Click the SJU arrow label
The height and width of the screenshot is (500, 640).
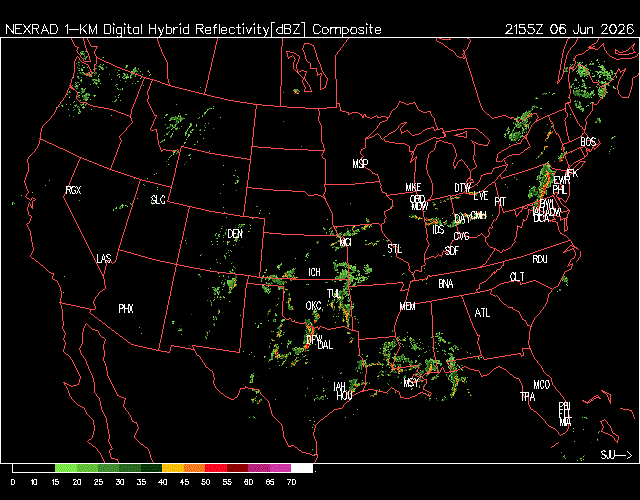(x=616, y=455)
